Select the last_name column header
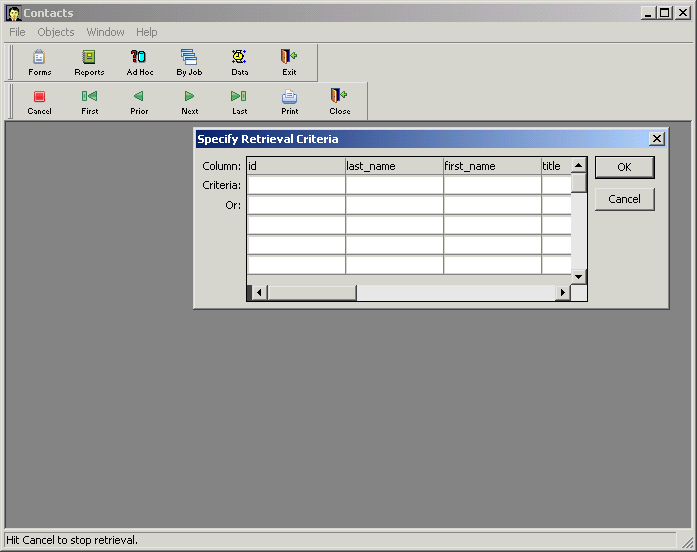The image size is (697, 552). [x=394, y=166]
